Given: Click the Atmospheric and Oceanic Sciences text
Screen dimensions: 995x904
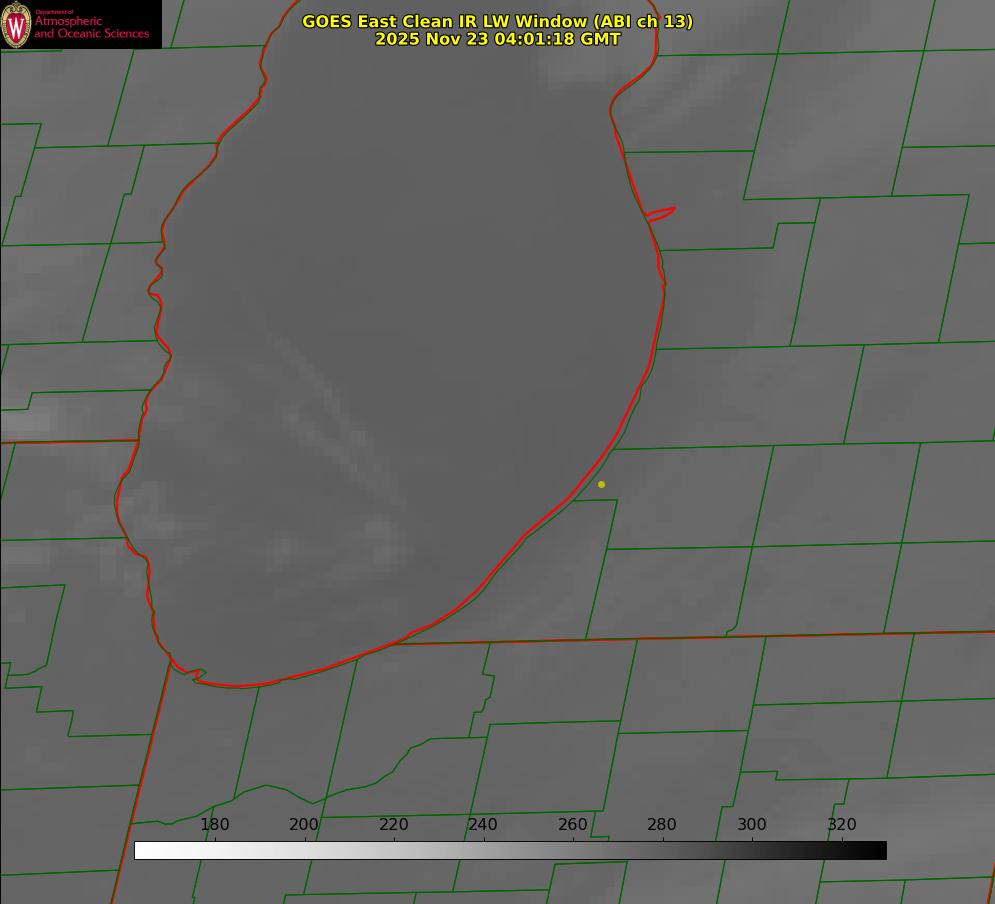Looking at the screenshot, I should 91,27.
